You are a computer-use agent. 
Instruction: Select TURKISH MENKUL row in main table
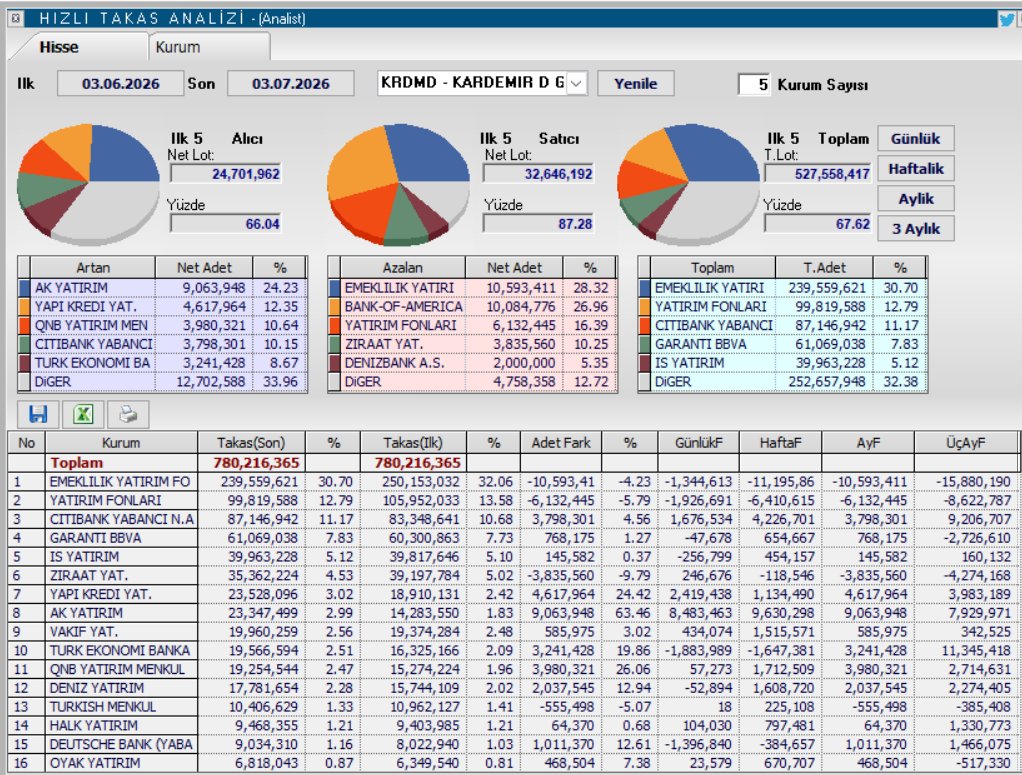coord(513,707)
